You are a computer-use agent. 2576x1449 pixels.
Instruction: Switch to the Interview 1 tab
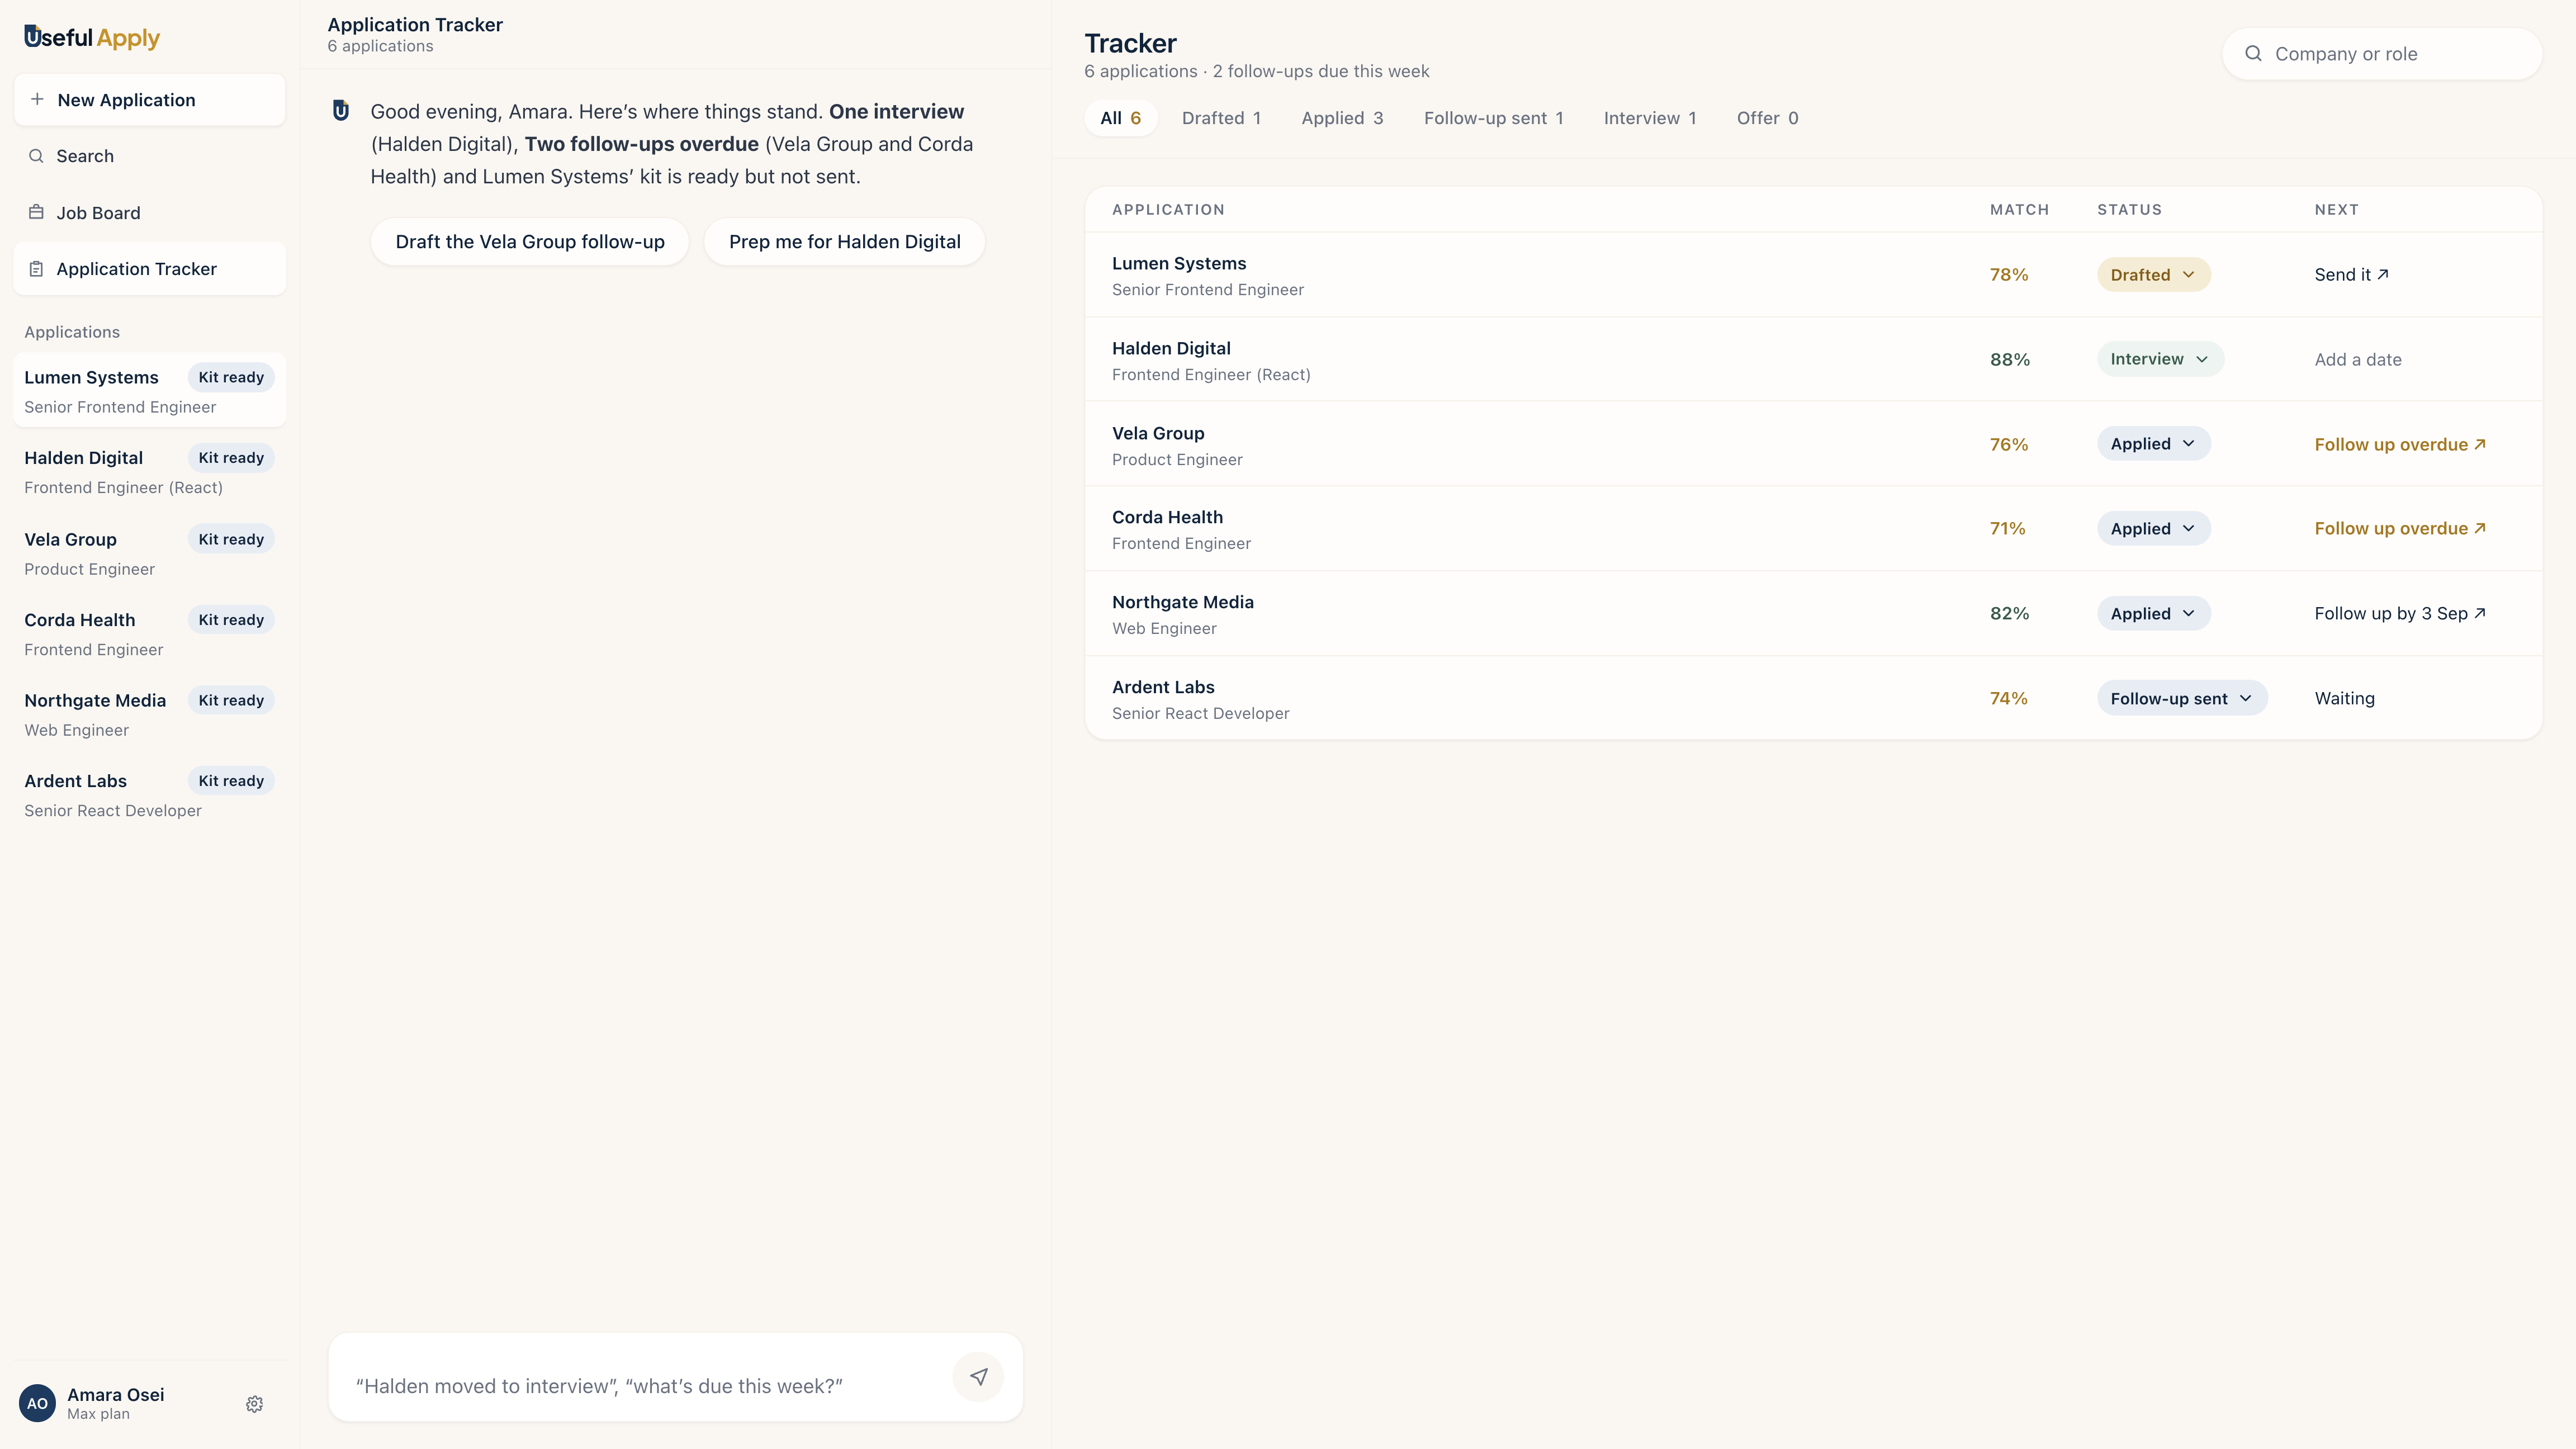1650,118
